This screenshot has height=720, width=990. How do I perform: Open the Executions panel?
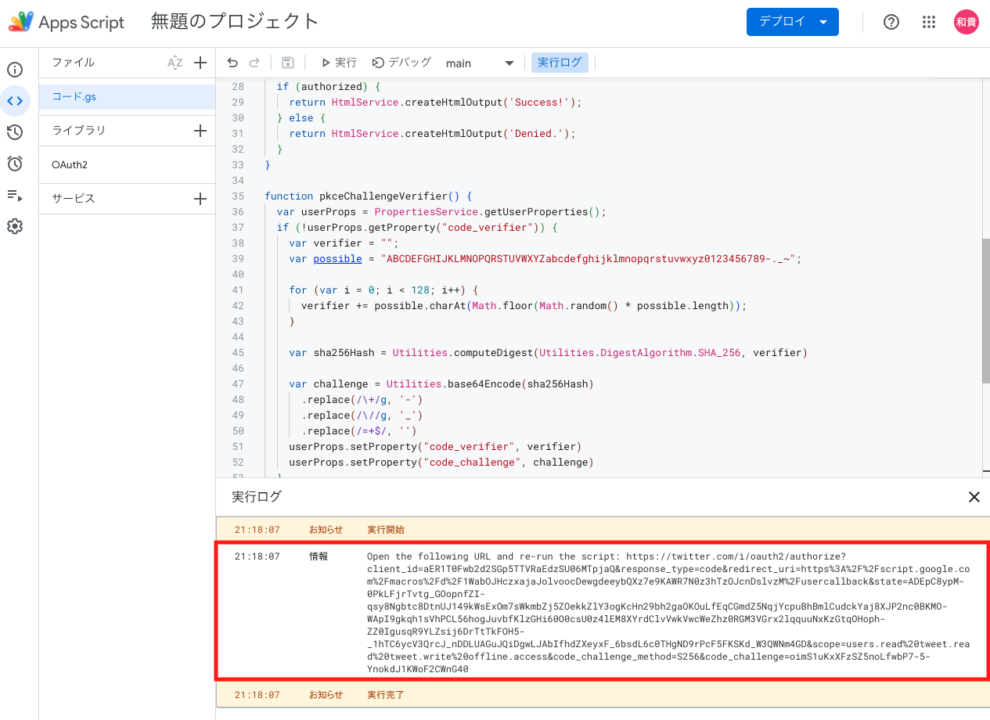[15, 196]
